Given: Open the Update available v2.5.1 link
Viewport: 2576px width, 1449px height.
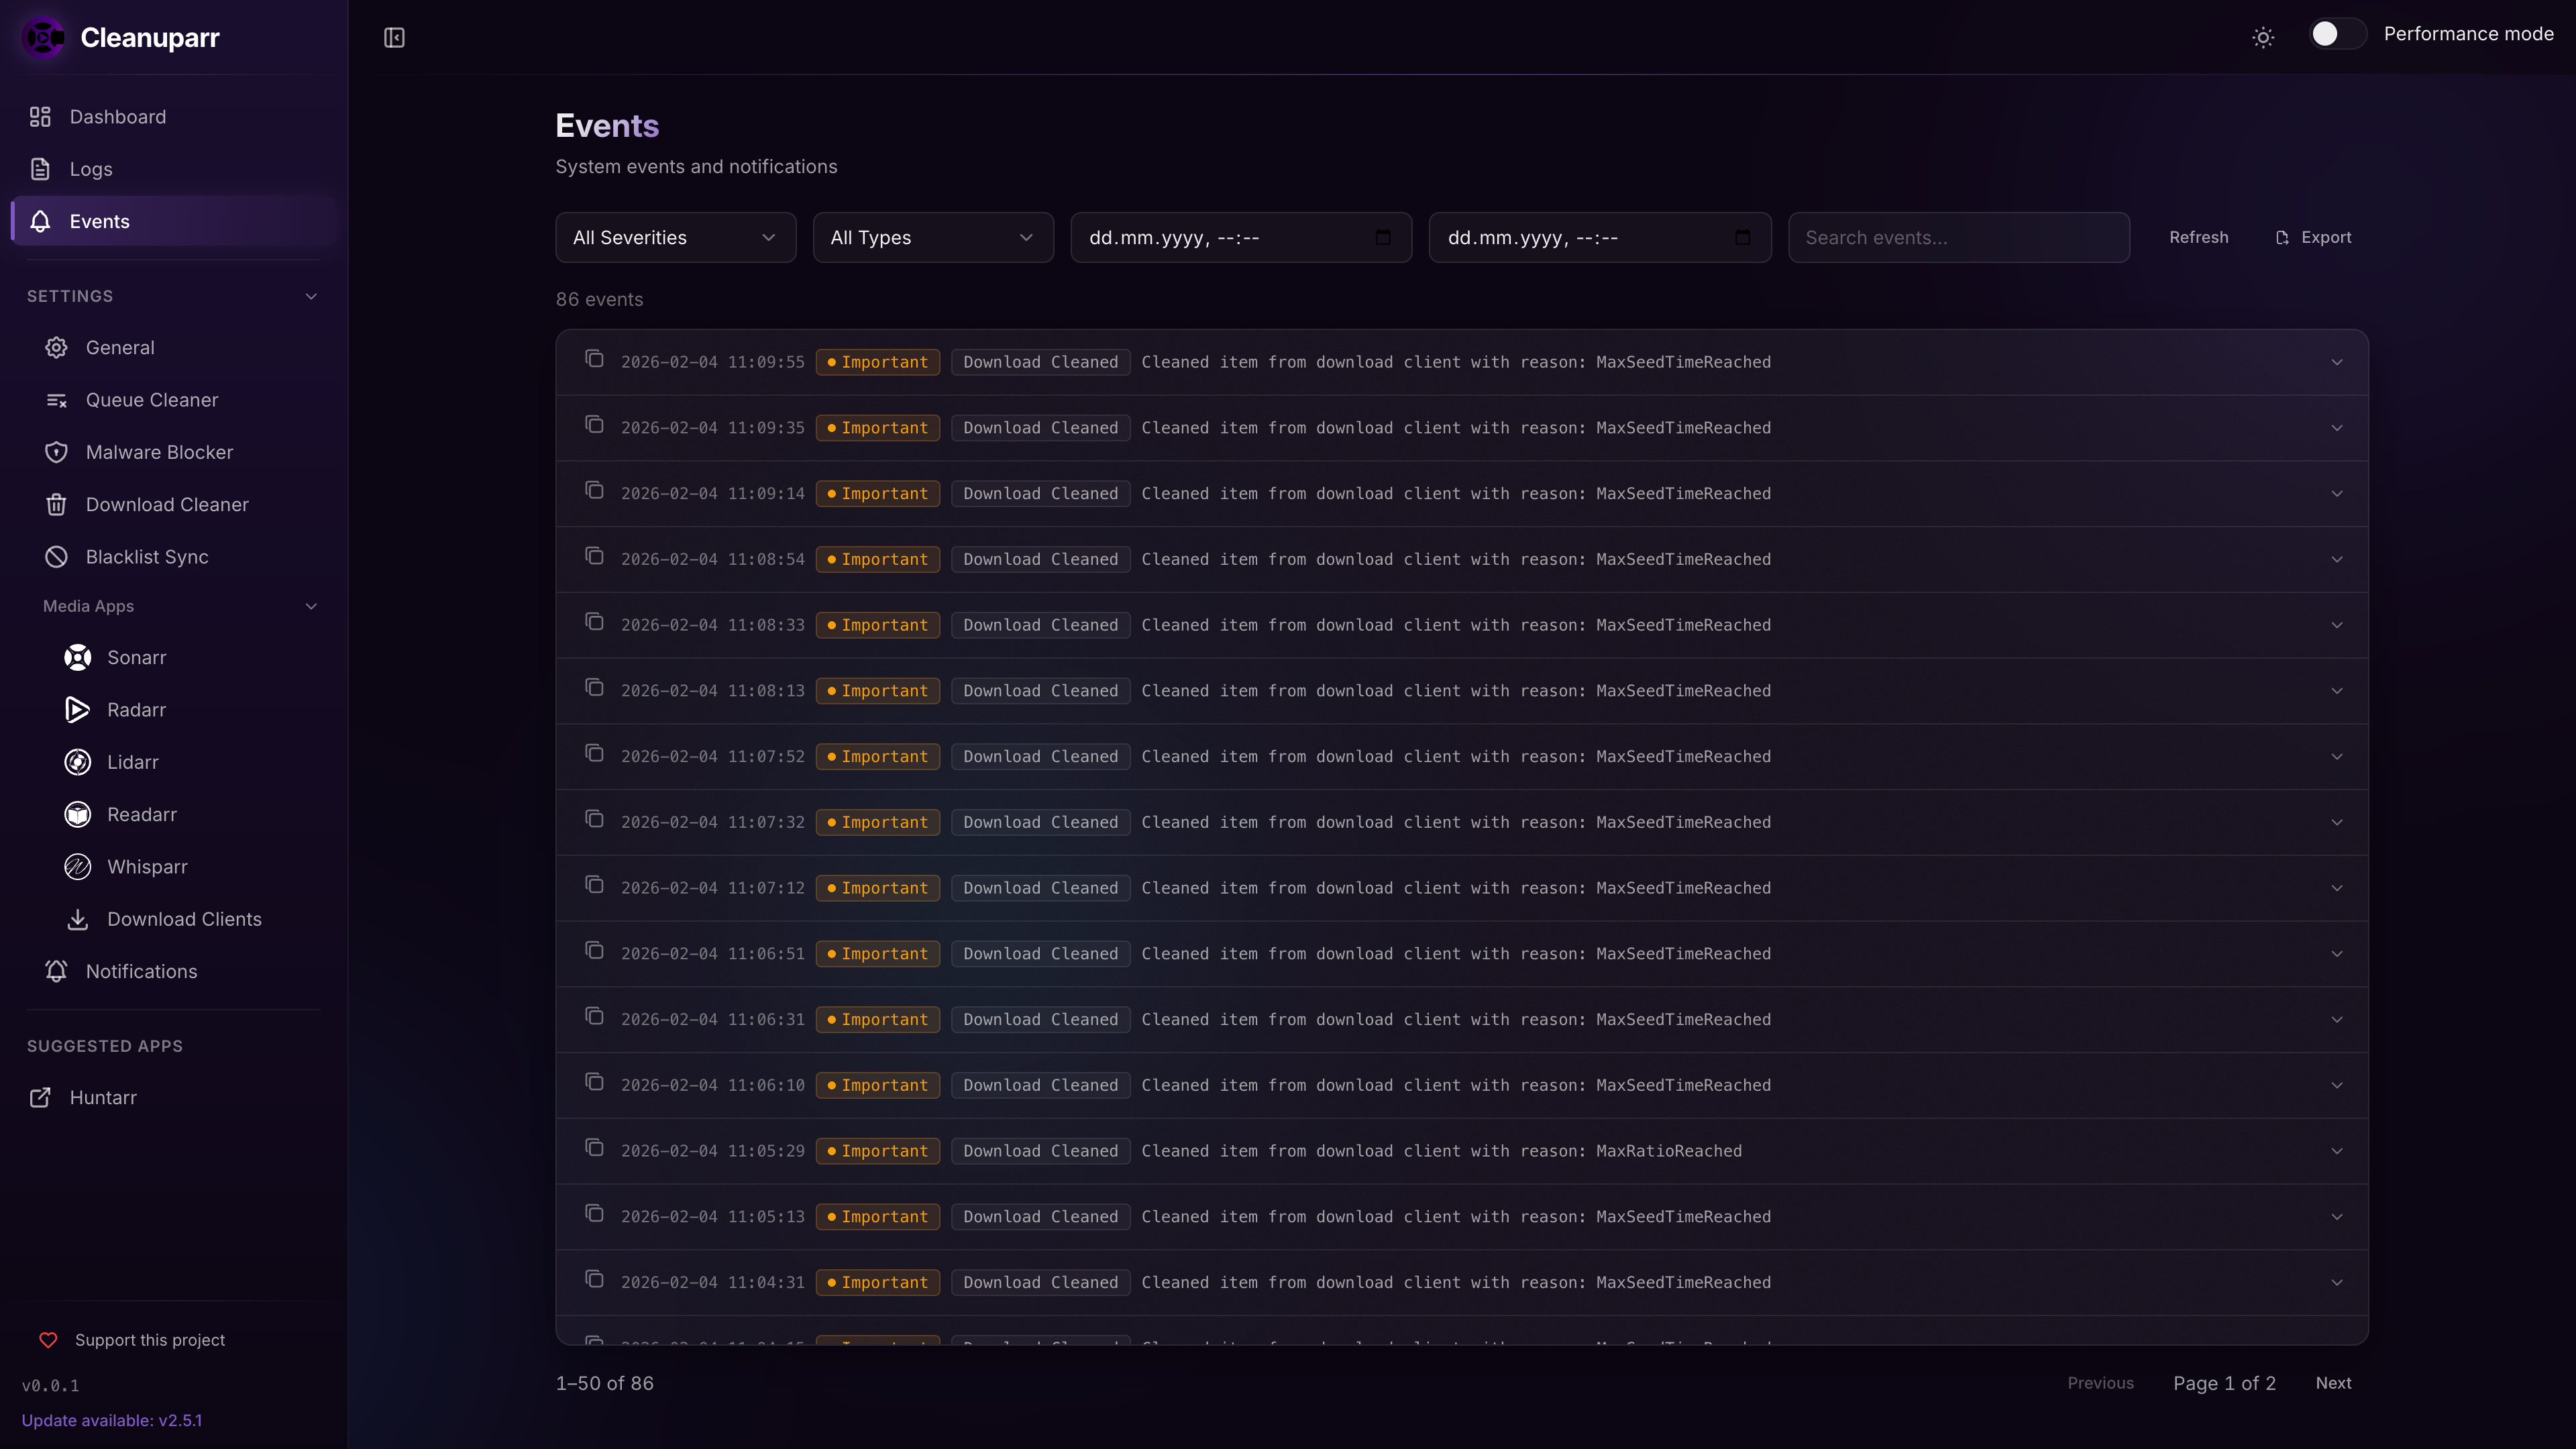Looking at the screenshot, I should (x=112, y=1420).
